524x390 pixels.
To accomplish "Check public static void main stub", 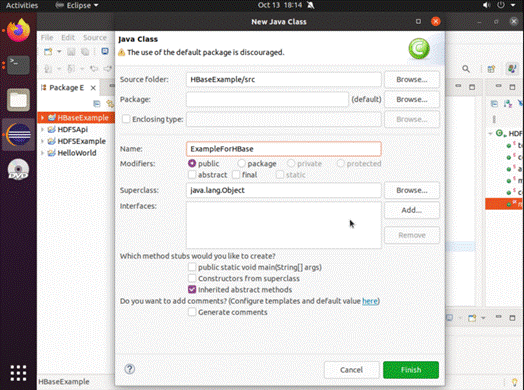I will 192,267.
